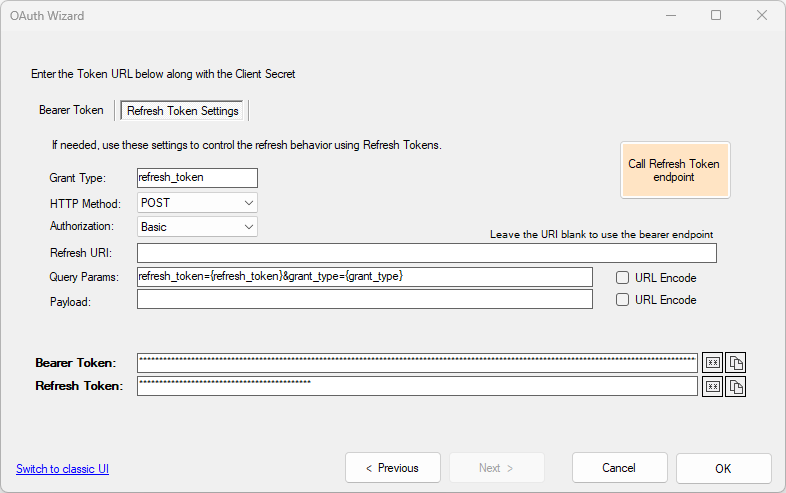The width and height of the screenshot is (786, 493).
Task: Go back with the Previous button
Action: pyautogui.click(x=392, y=468)
